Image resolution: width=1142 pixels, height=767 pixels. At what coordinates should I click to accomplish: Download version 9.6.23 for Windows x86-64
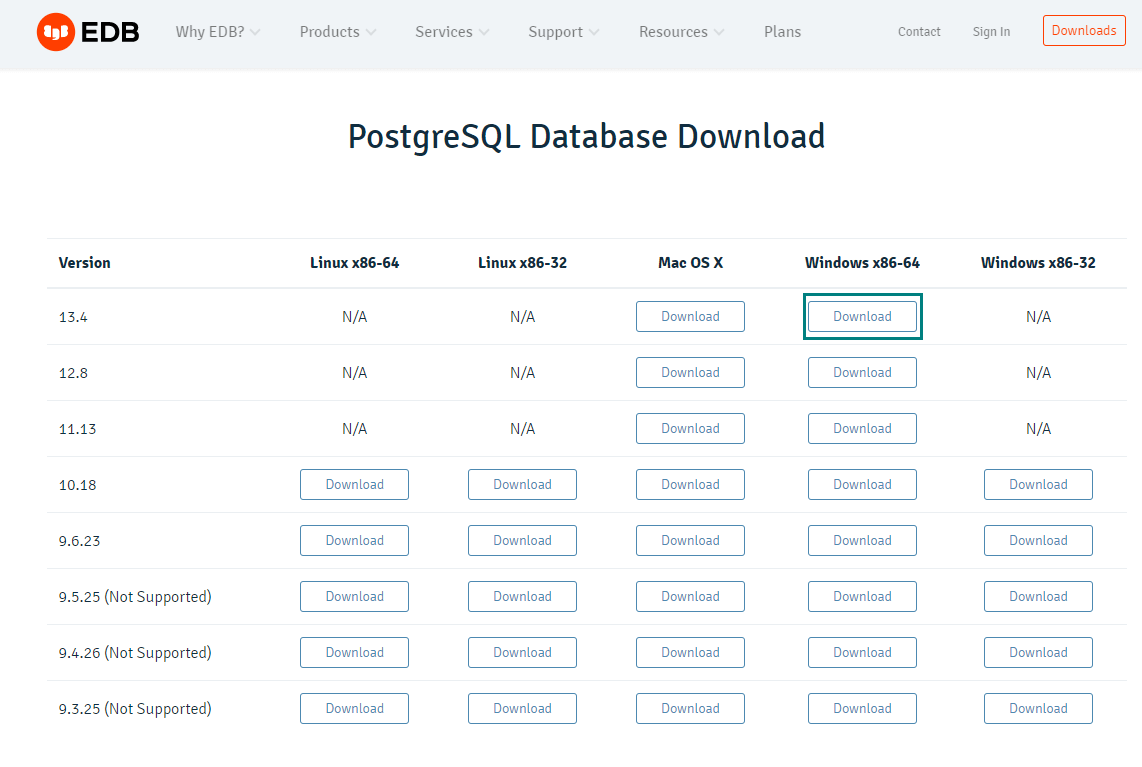[862, 541]
